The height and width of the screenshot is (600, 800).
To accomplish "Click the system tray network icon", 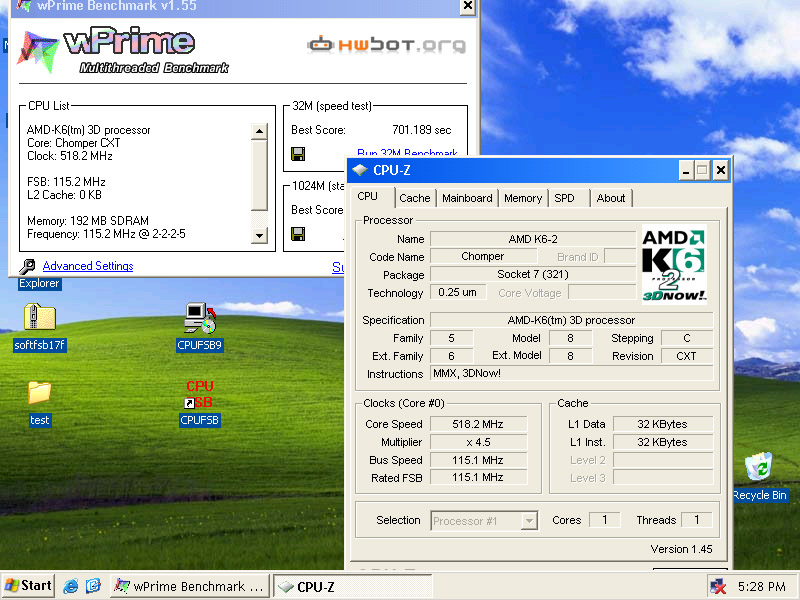I will point(718,586).
